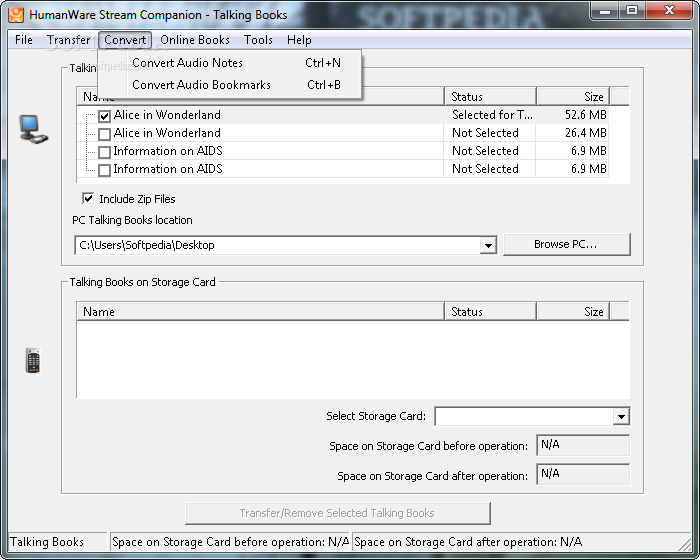Open the Help menu
The height and width of the screenshot is (560, 700).
pyautogui.click(x=299, y=40)
